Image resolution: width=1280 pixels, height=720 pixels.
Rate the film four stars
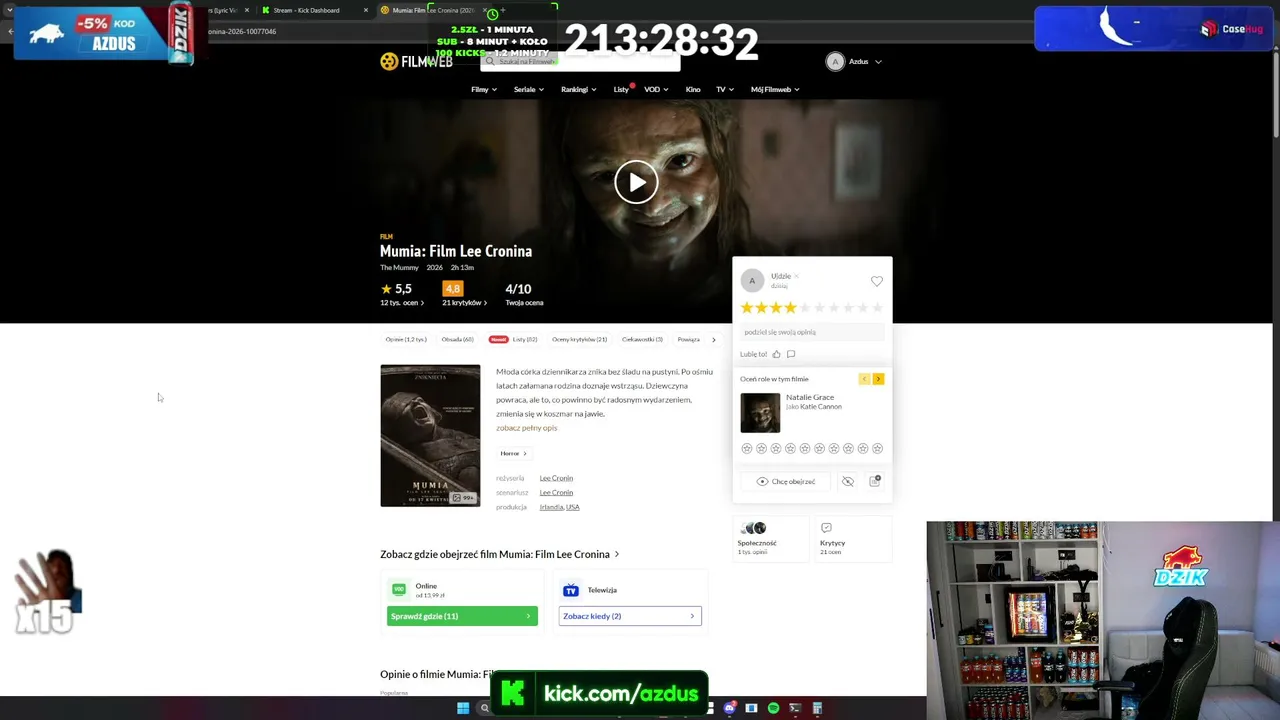(x=790, y=308)
